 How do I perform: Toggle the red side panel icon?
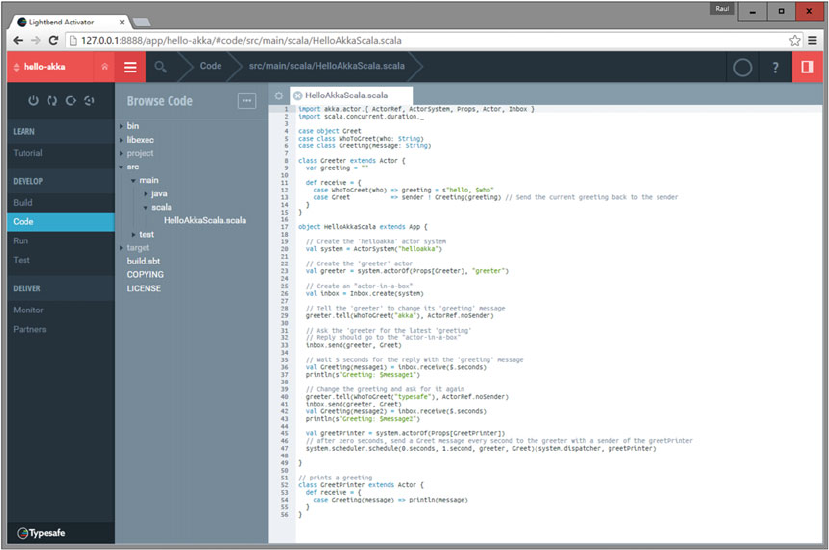pyautogui.click(x=807, y=67)
